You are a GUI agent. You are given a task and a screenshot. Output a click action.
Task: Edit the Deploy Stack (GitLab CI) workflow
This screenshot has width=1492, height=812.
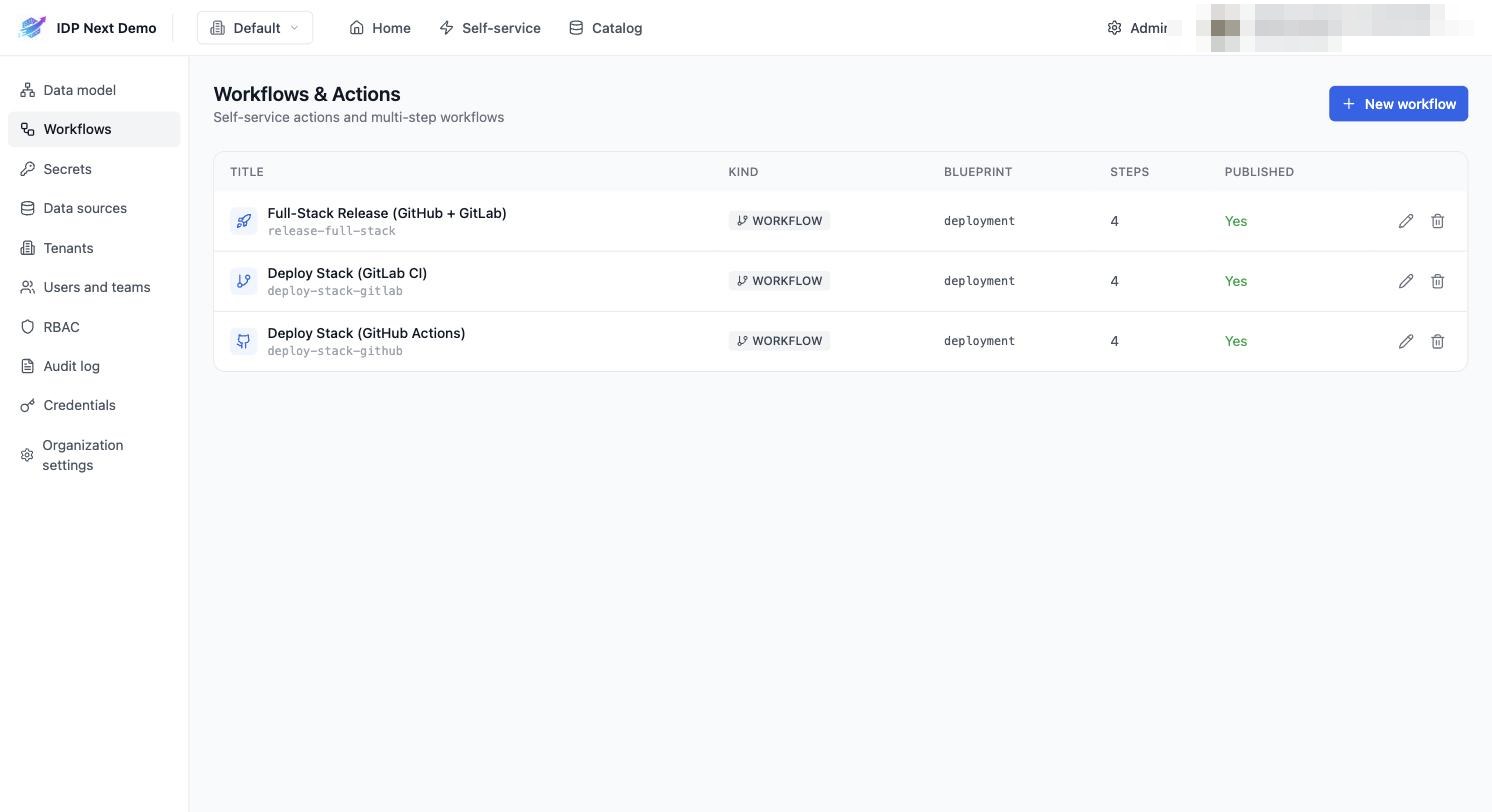tap(1406, 281)
